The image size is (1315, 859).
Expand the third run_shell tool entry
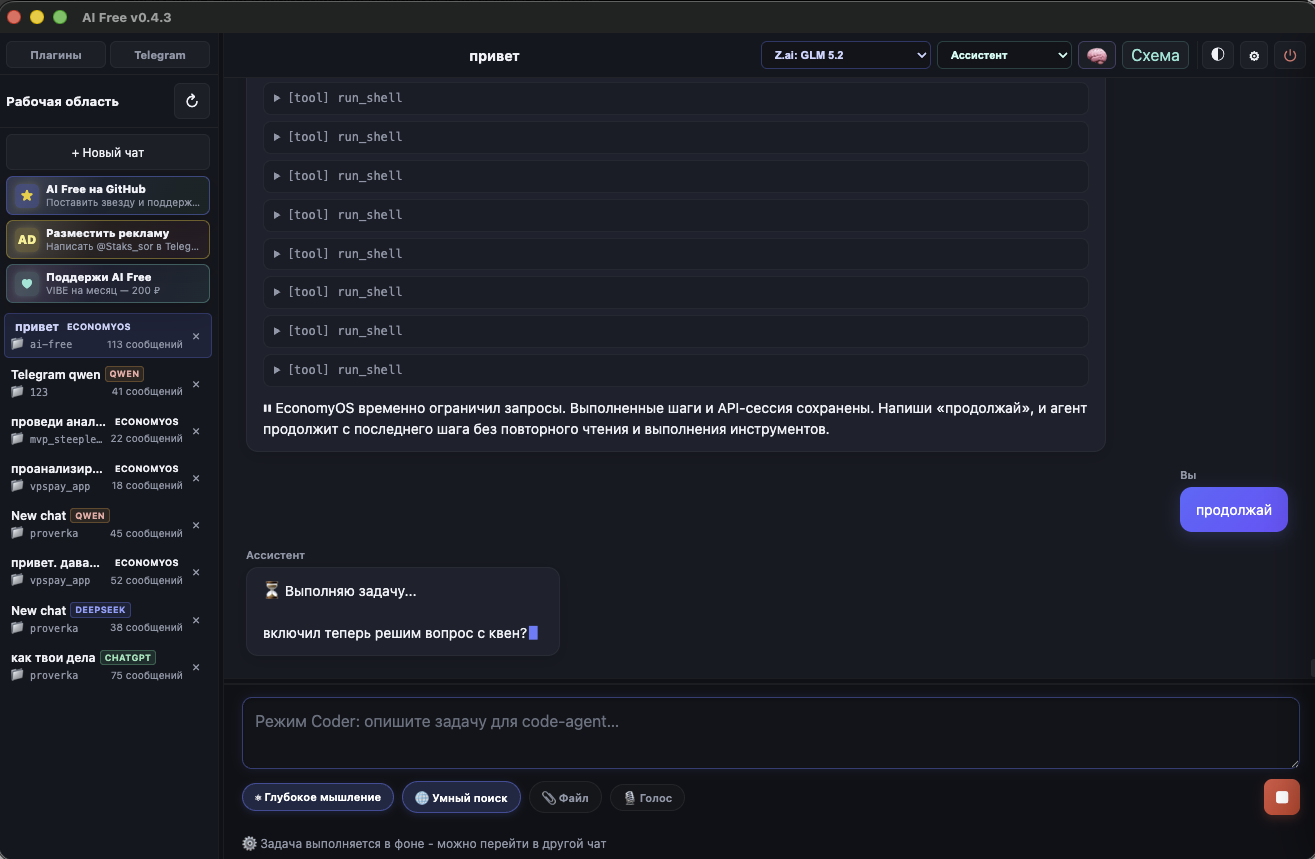click(676, 176)
